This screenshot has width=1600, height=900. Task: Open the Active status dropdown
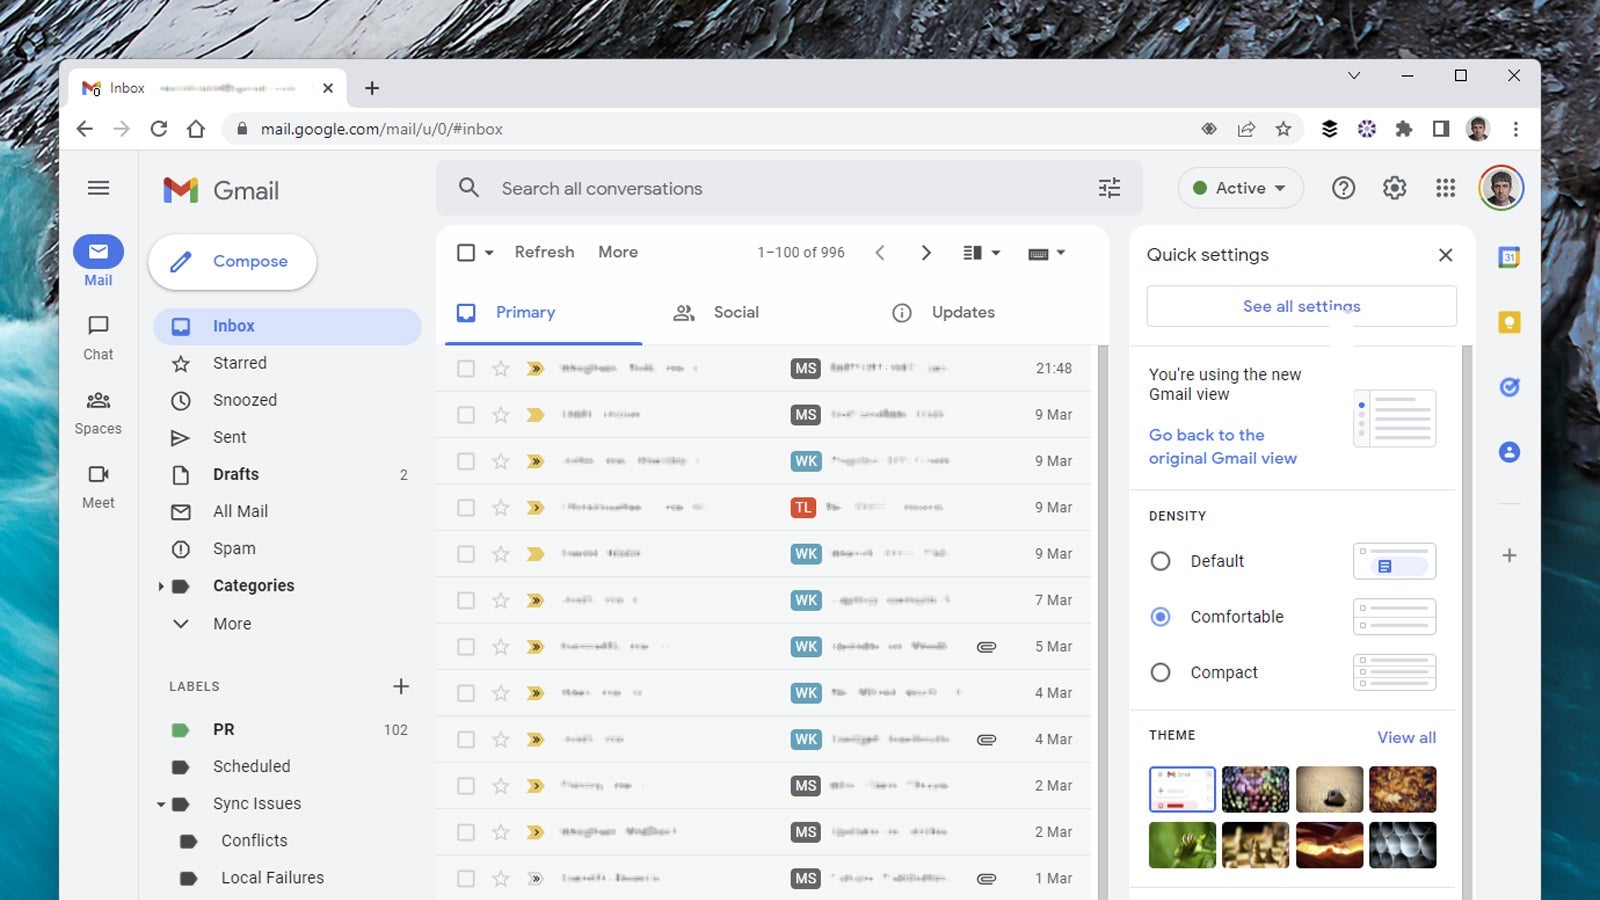(1240, 188)
